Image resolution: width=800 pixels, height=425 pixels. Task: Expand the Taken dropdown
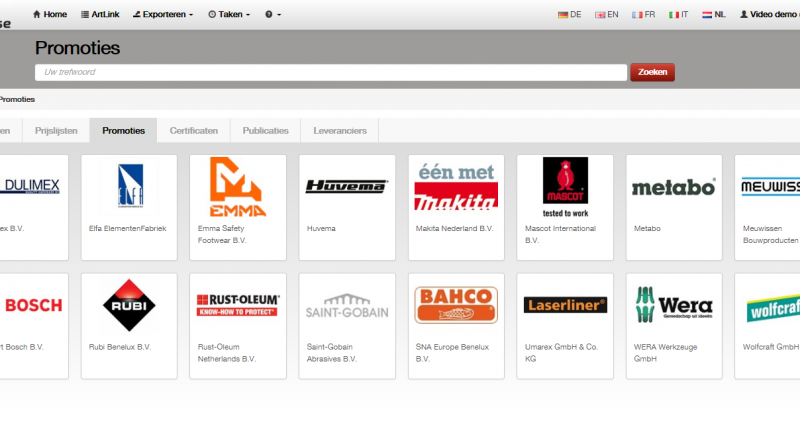(x=229, y=14)
